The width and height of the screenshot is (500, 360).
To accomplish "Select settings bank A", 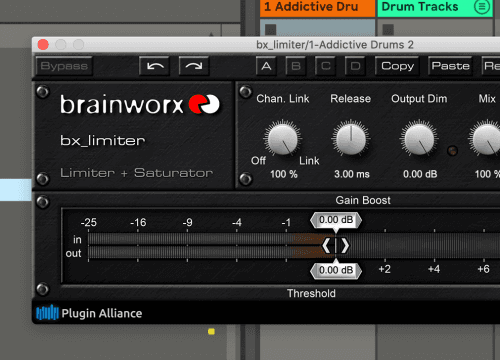I will 266,66.
